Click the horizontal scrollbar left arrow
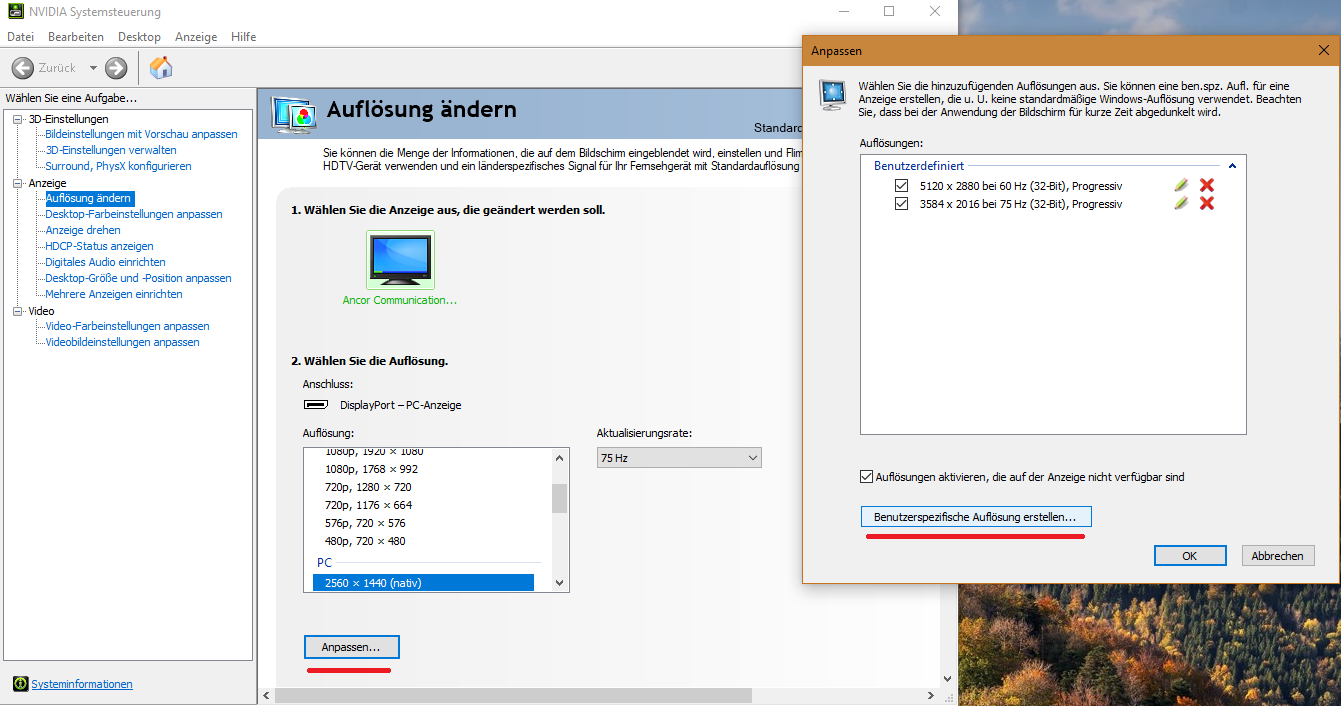The image size is (1341, 706). pos(266,695)
